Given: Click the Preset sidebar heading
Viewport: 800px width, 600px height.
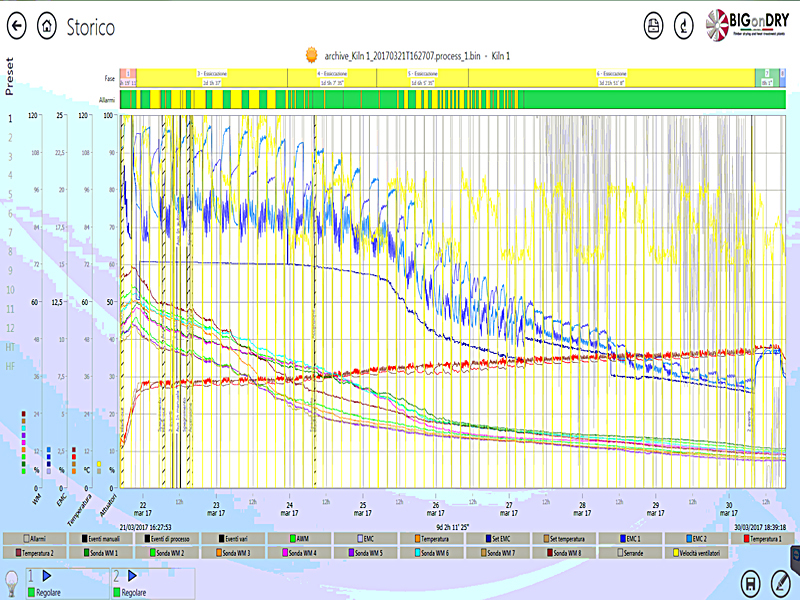Looking at the screenshot, I should coord(9,77).
